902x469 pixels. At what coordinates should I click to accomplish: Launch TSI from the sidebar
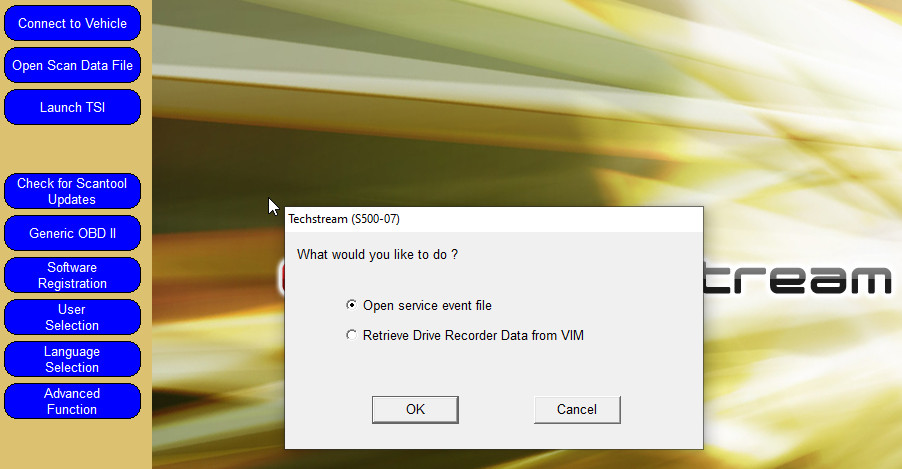click(x=72, y=108)
